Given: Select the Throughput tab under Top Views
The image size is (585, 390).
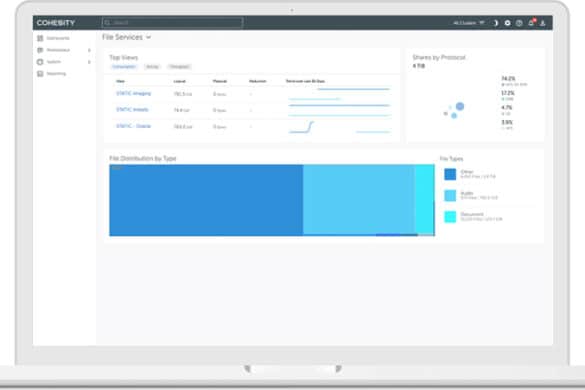Looking at the screenshot, I should coord(179,66).
